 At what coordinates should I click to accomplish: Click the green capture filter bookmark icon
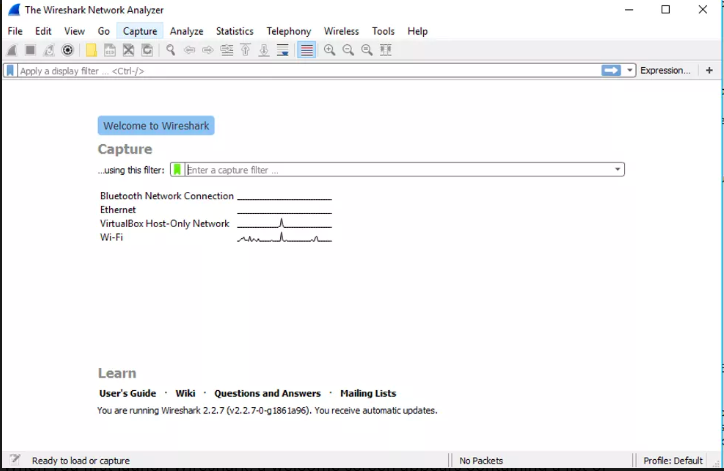pos(177,169)
